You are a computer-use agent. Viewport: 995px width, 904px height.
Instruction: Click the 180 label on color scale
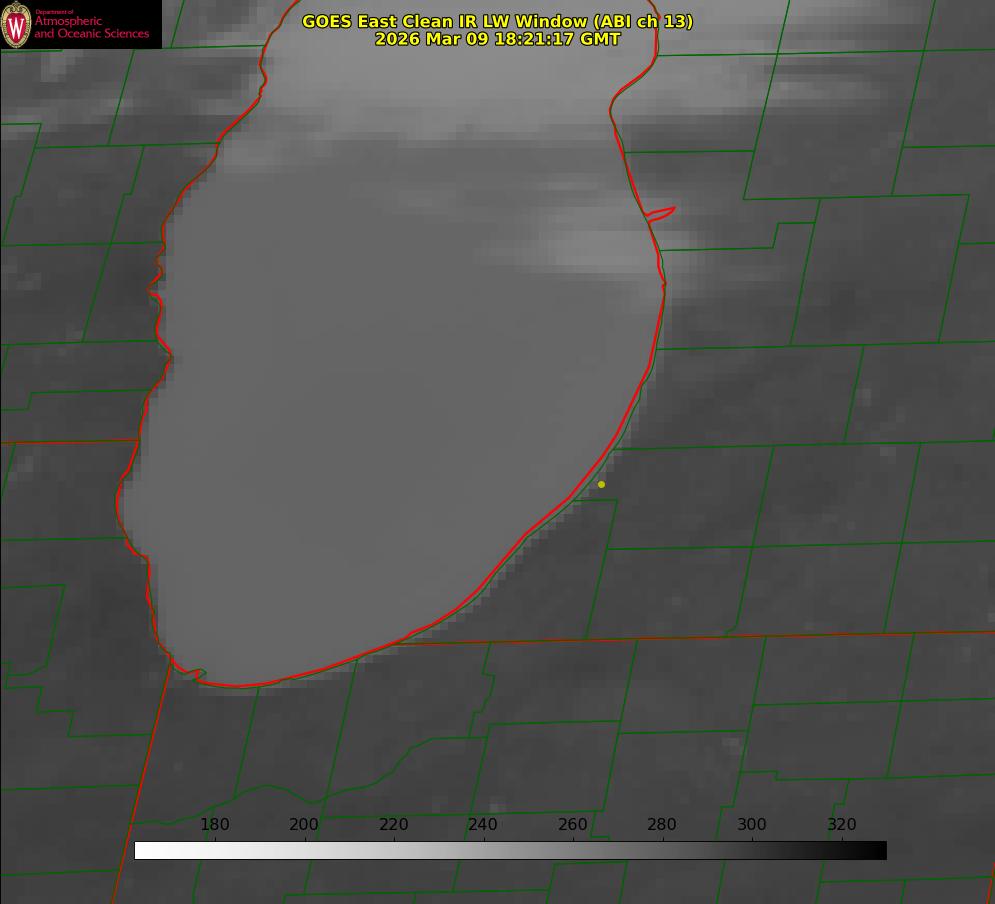coord(215,824)
